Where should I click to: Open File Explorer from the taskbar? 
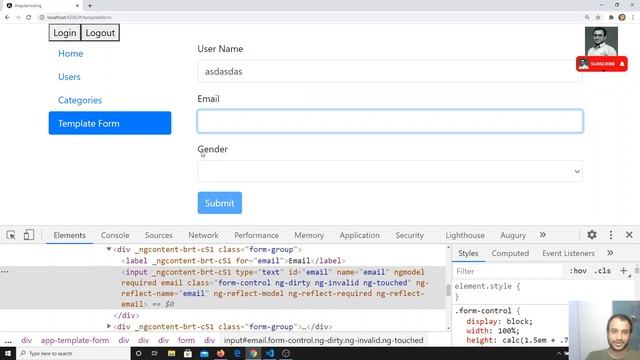pyautogui.click(x=171, y=353)
